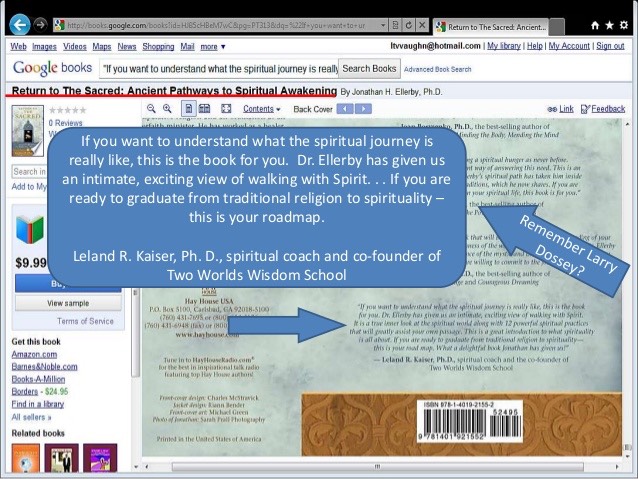This screenshot has height=479, width=638.
Task: Go to Web in Google navigation
Action: pos(18,46)
